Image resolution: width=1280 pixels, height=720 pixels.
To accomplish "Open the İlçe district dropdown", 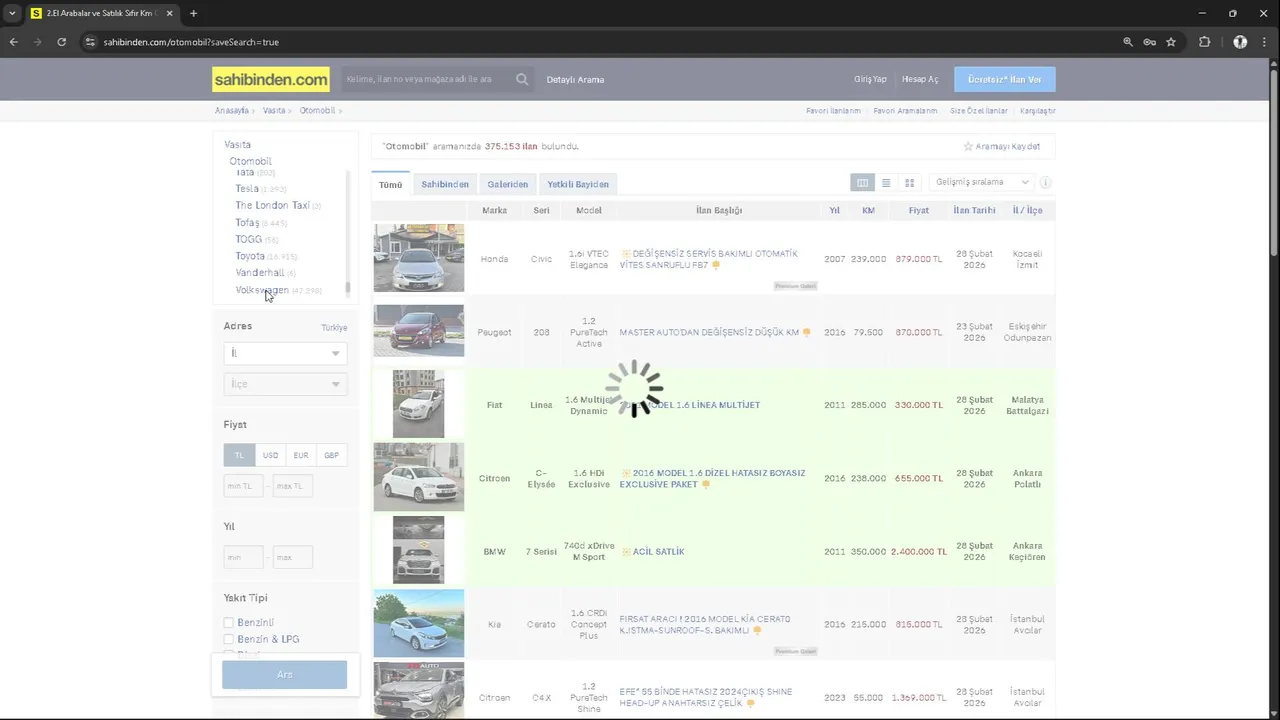I will coord(285,384).
